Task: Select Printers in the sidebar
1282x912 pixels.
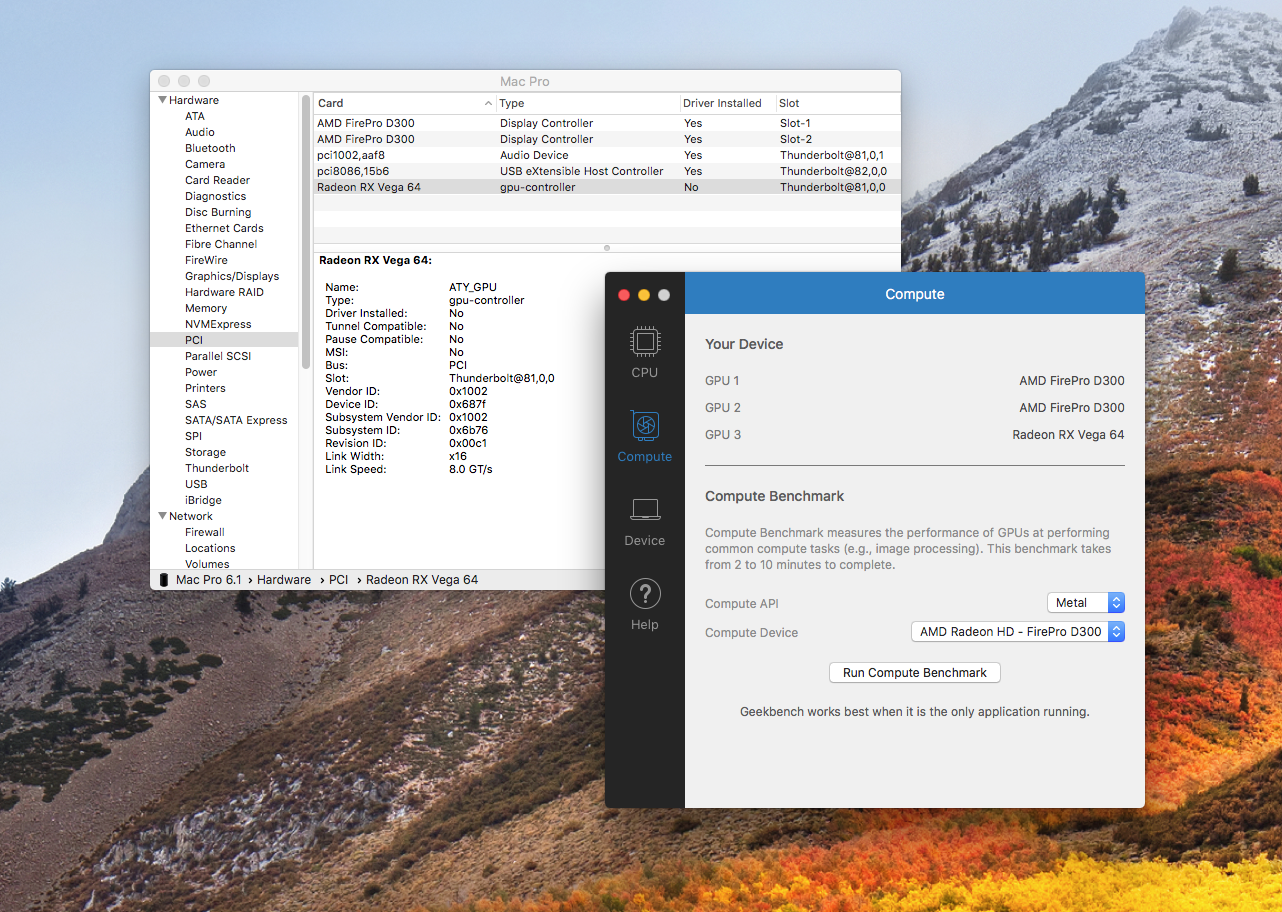Action: point(205,388)
